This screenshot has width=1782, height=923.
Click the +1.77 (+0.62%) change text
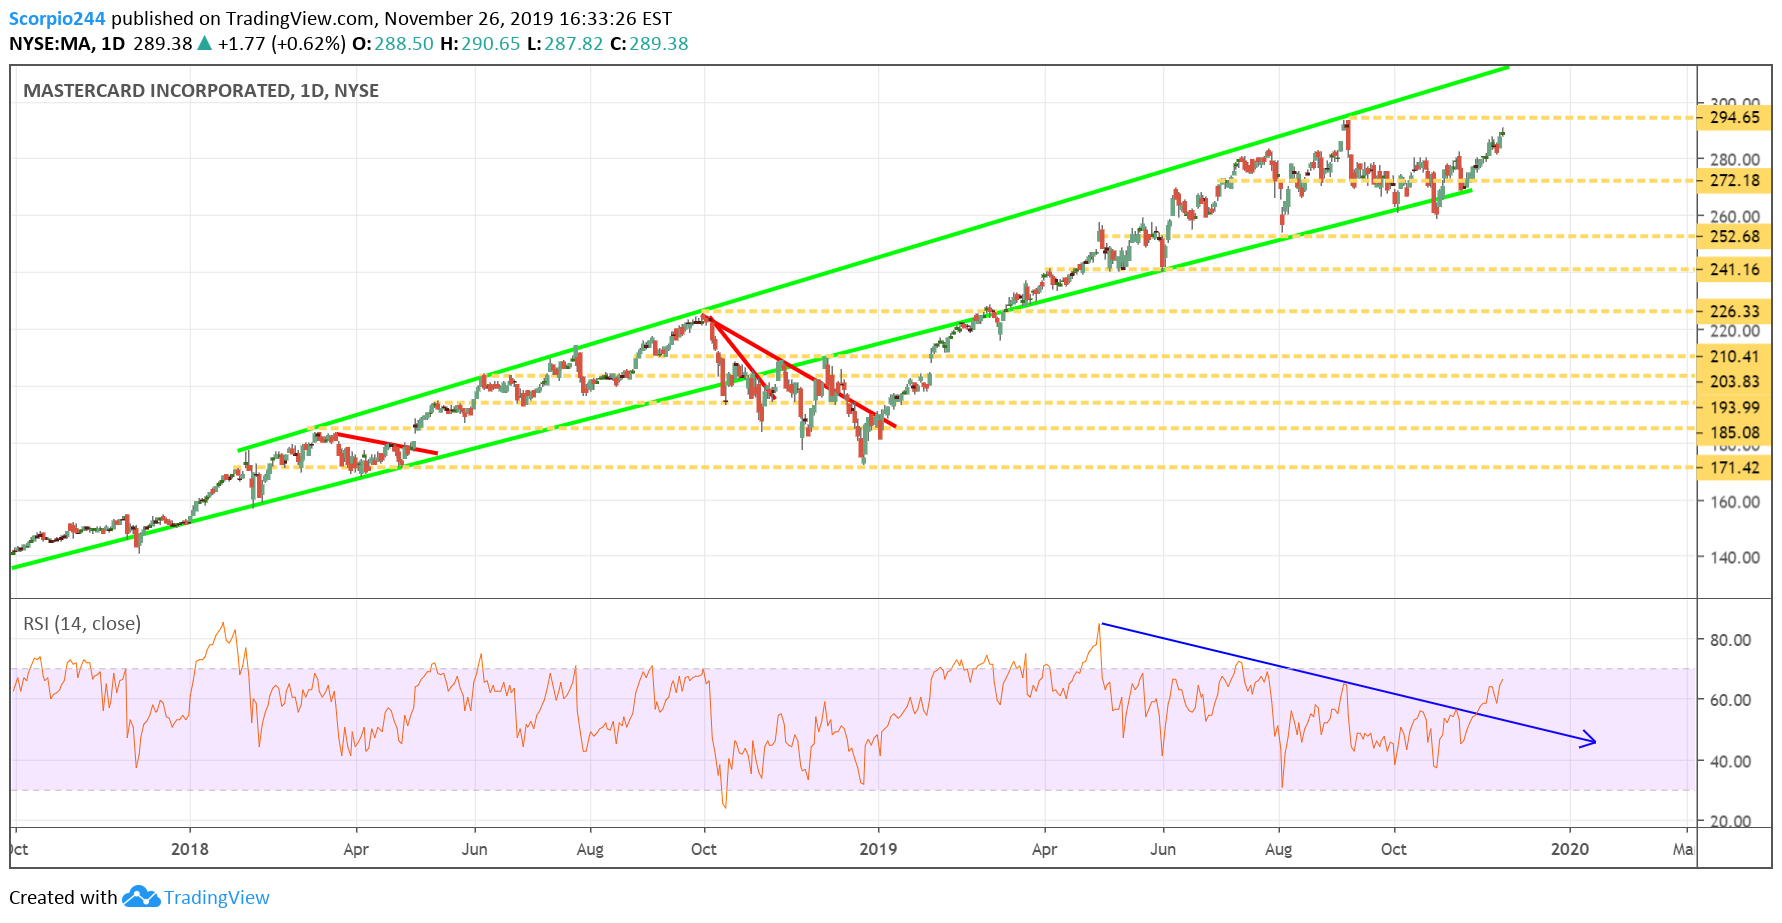[282, 44]
